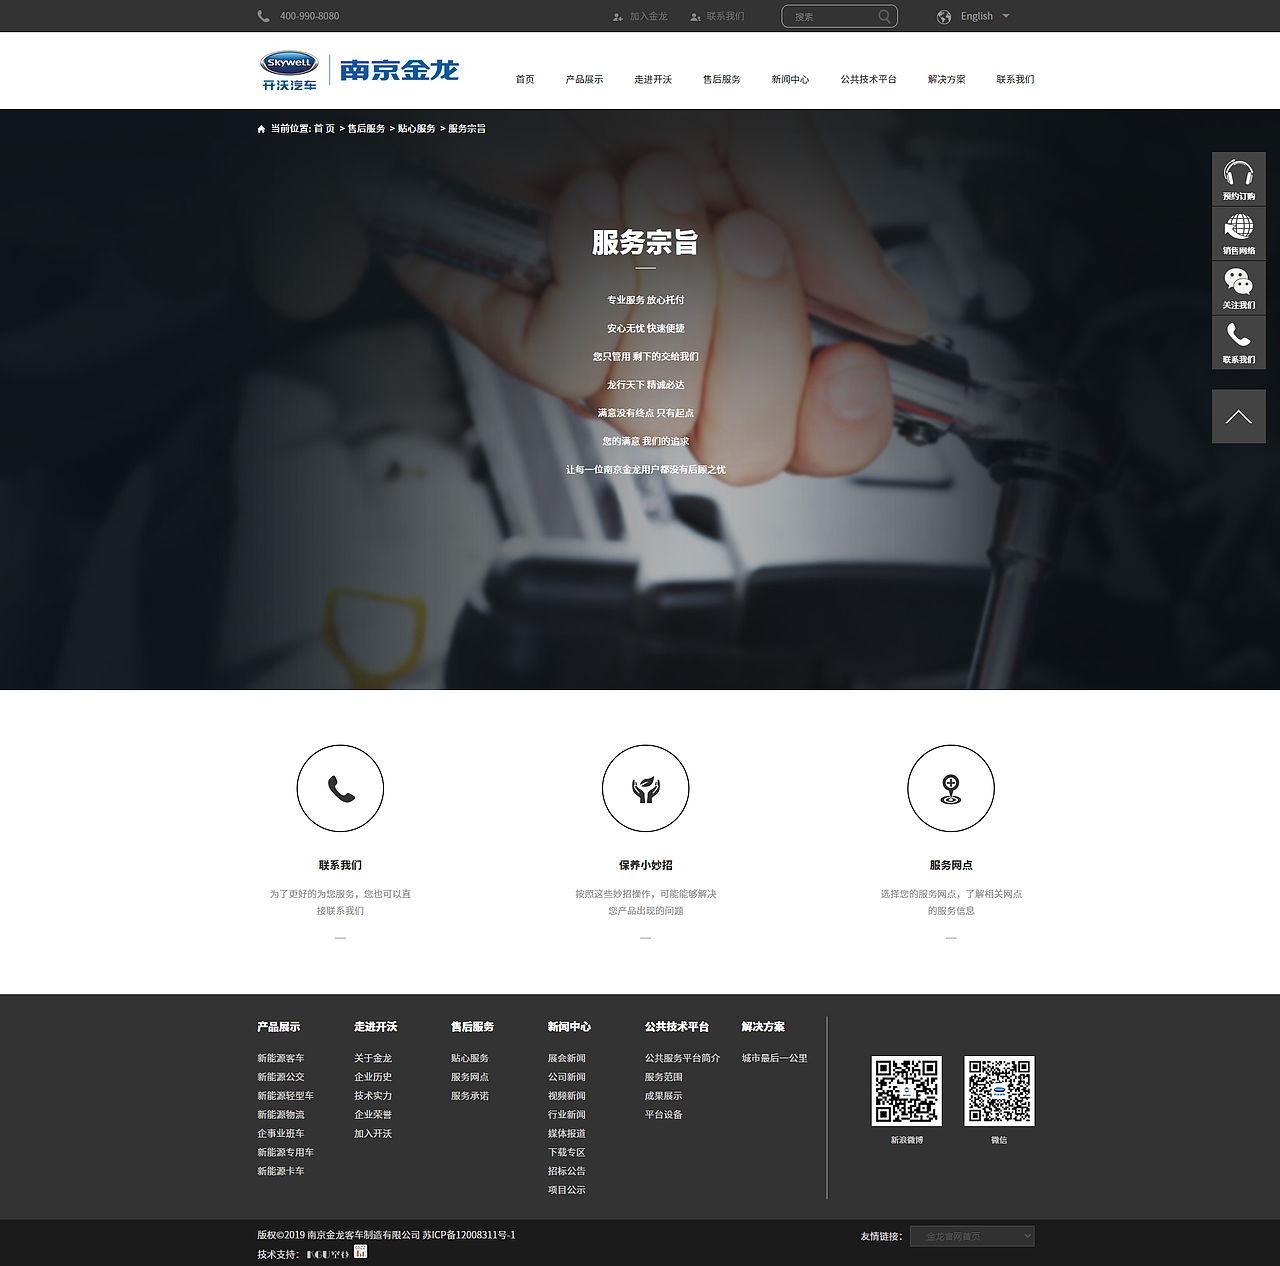Open the 走进开沃 nav menu item

coord(653,79)
